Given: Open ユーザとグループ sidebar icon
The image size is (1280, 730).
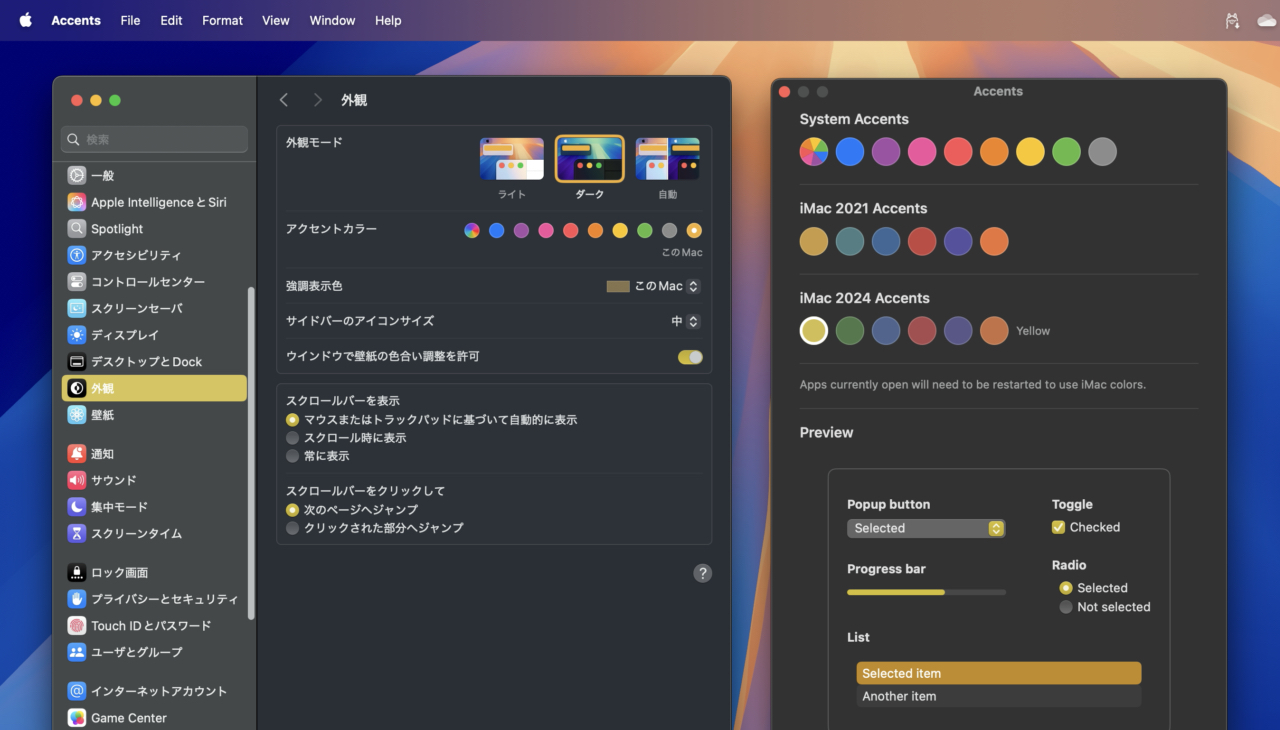Looking at the screenshot, I should pyautogui.click(x=77, y=652).
